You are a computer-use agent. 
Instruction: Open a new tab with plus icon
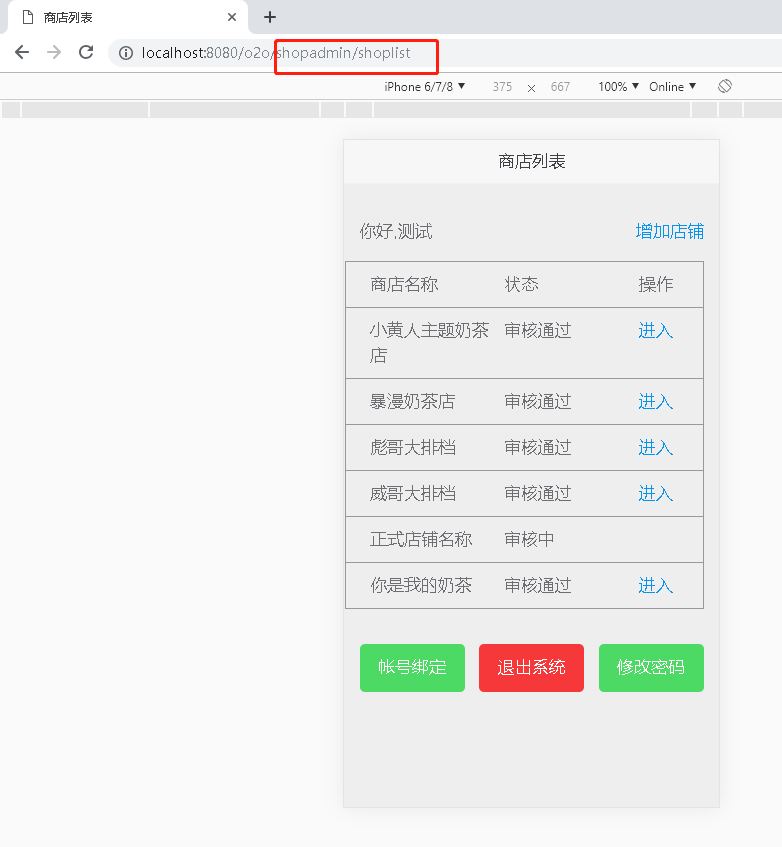[x=270, y=17]
